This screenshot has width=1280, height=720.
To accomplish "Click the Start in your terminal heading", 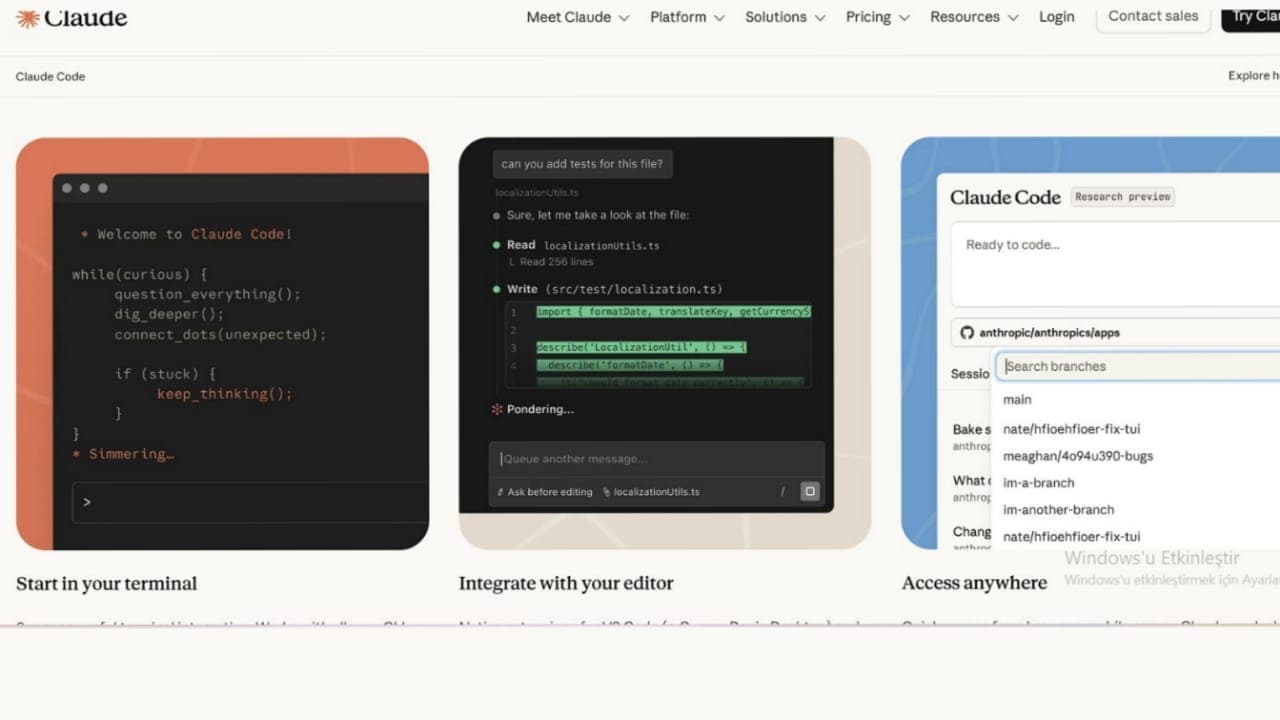I will click(107, 584).
